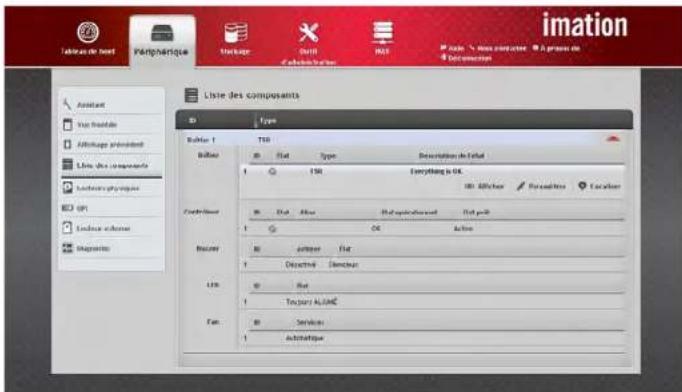Click the Localiser pin icon
This screenshot has width=682, height=392.
coord(582,186)
